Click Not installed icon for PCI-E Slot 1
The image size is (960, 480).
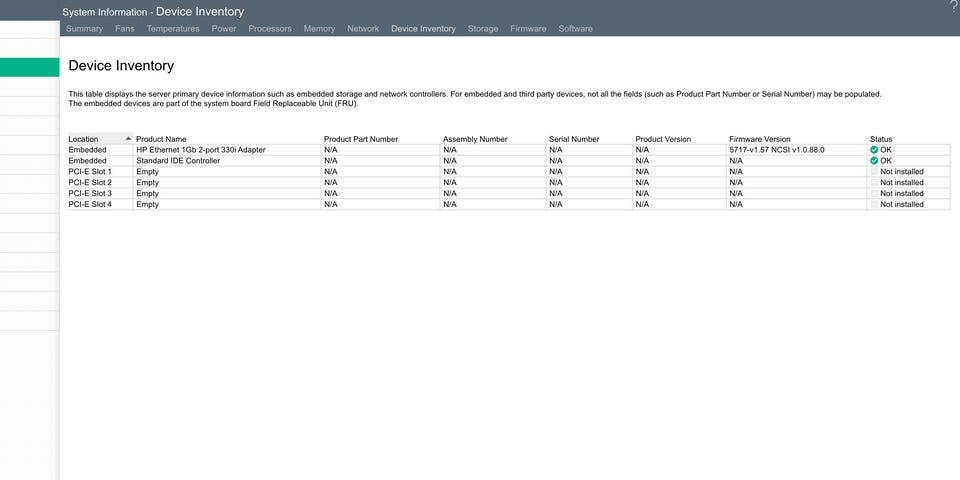(874, 172)
